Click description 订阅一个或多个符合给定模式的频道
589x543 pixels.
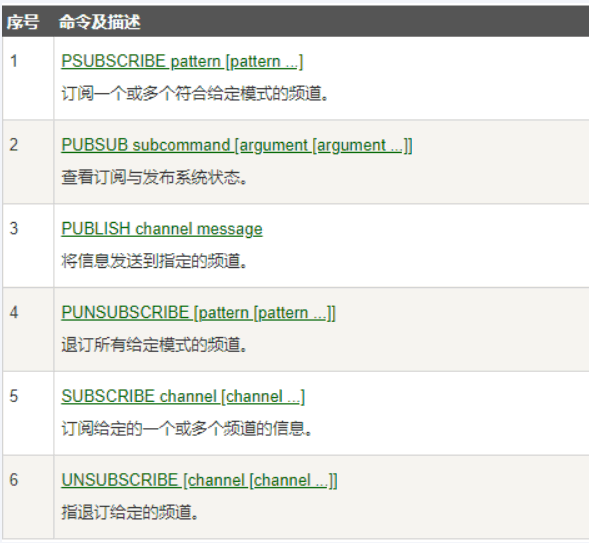click(x=195, y=93)
